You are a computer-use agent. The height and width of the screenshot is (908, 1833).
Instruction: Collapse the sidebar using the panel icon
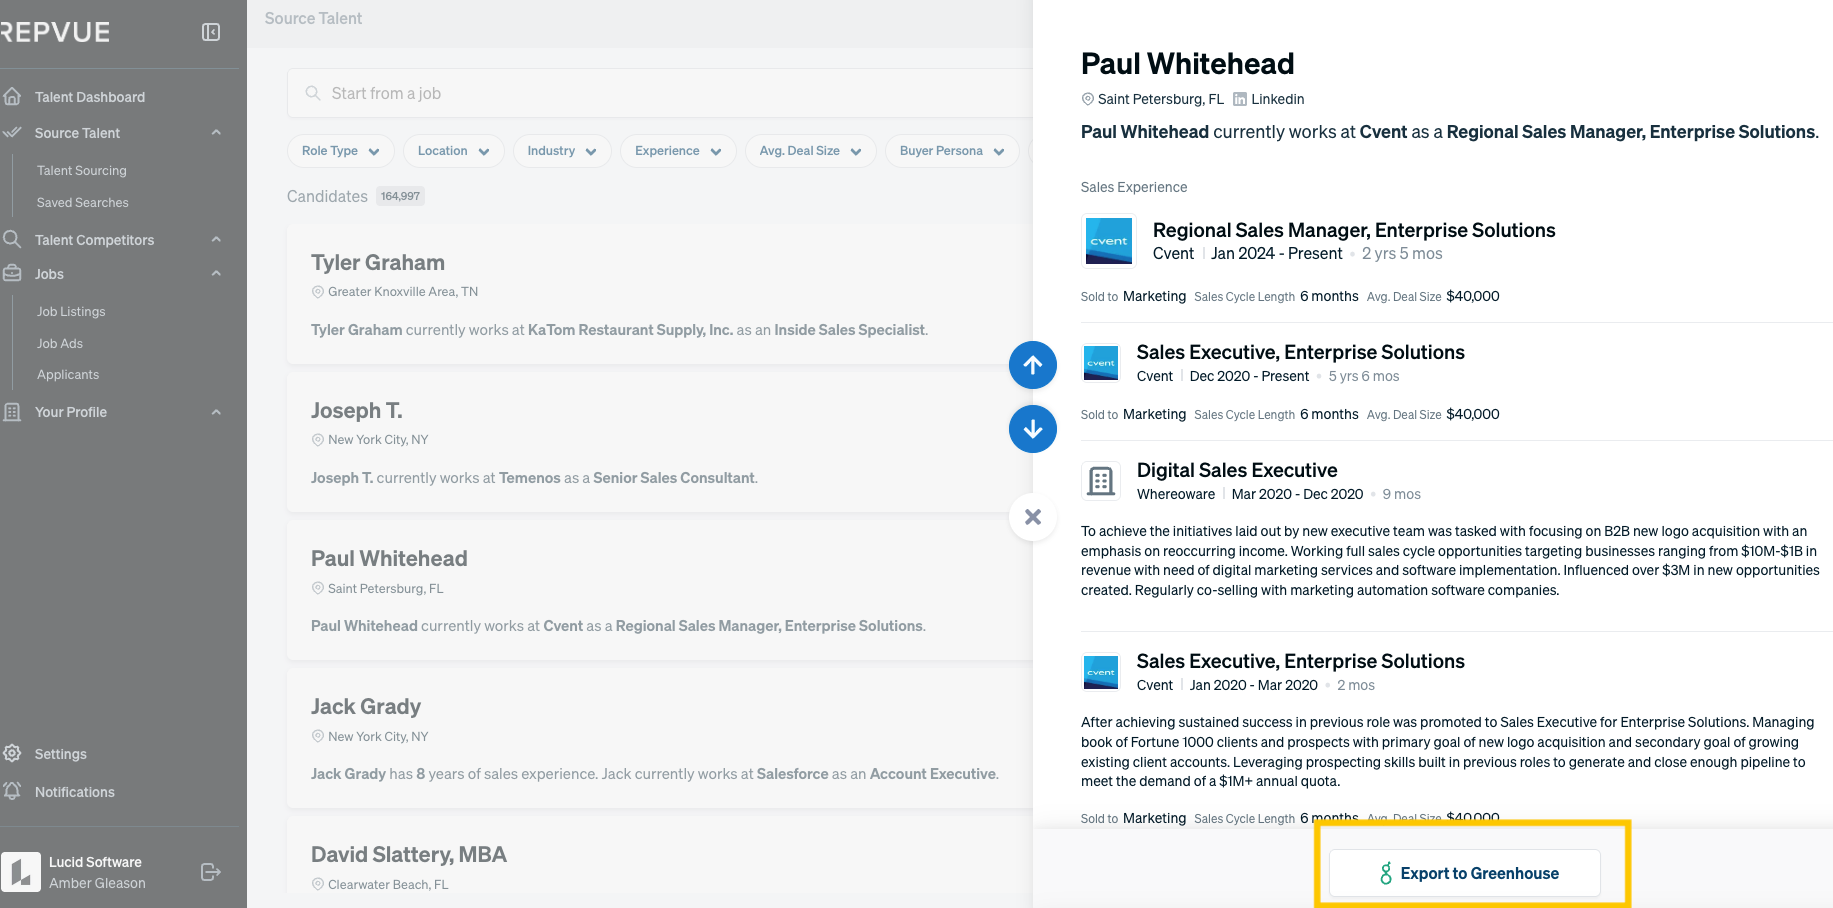211,32
